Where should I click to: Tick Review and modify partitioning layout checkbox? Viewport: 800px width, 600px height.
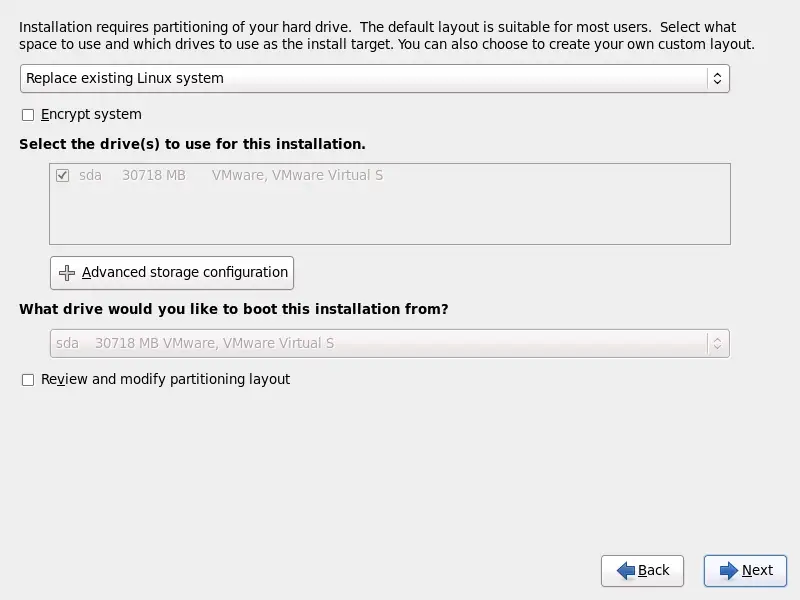pos(28,380)
